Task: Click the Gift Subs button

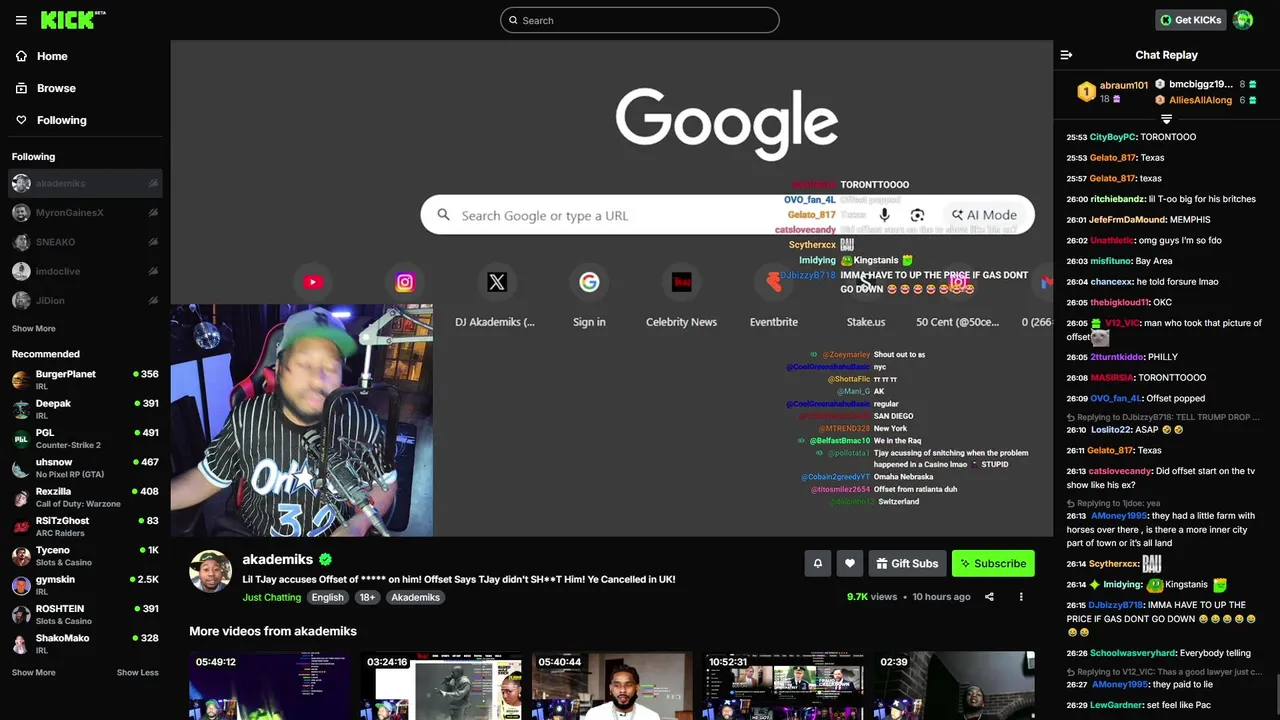Action: [x=907, y=563]
